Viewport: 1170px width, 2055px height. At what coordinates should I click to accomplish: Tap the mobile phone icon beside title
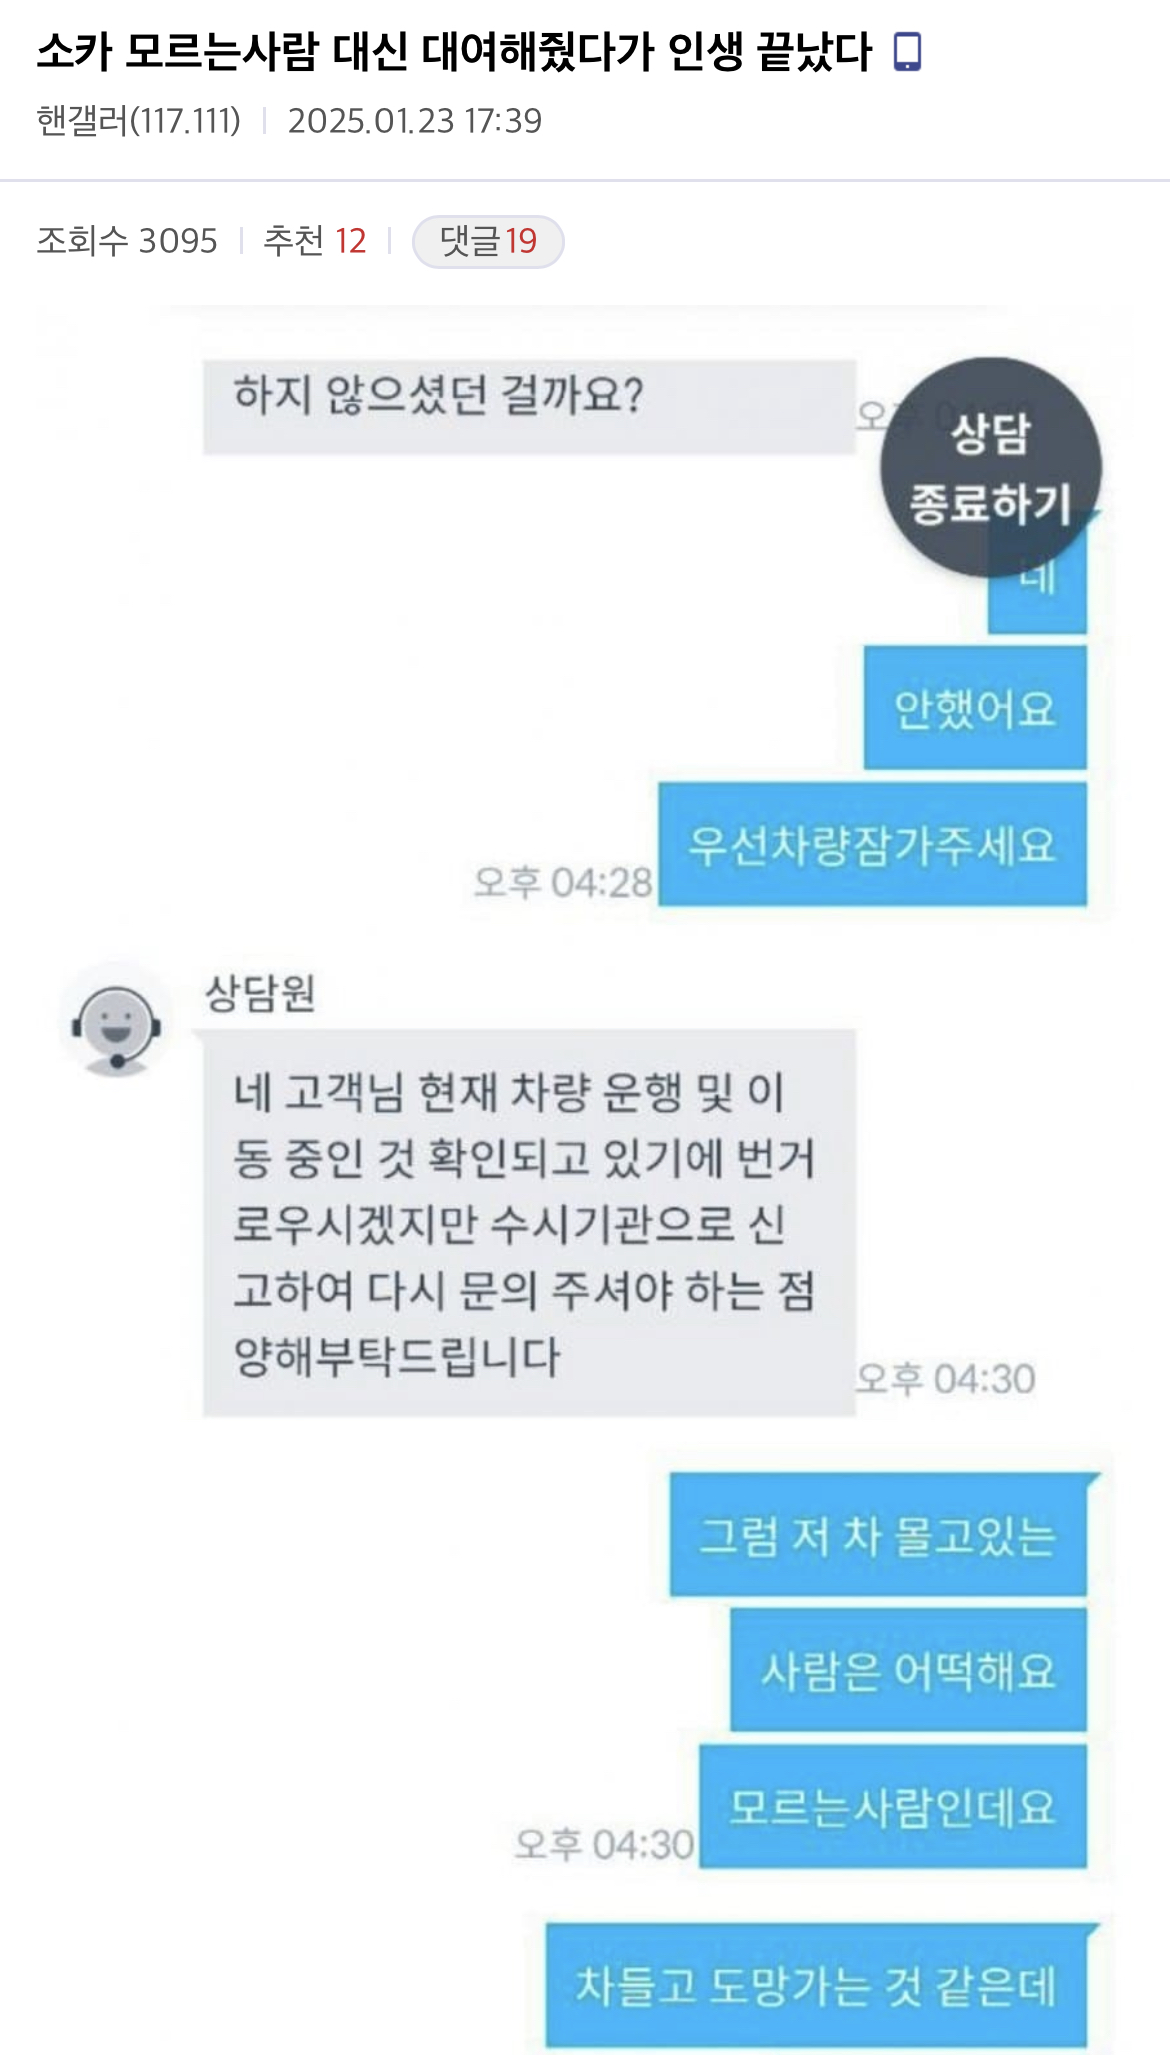click(907, 52)
